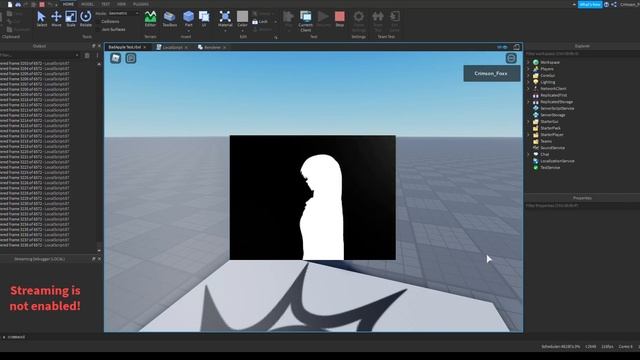Open the Toolbox
This screenshot has height=360, width=640.
[169, 19]
